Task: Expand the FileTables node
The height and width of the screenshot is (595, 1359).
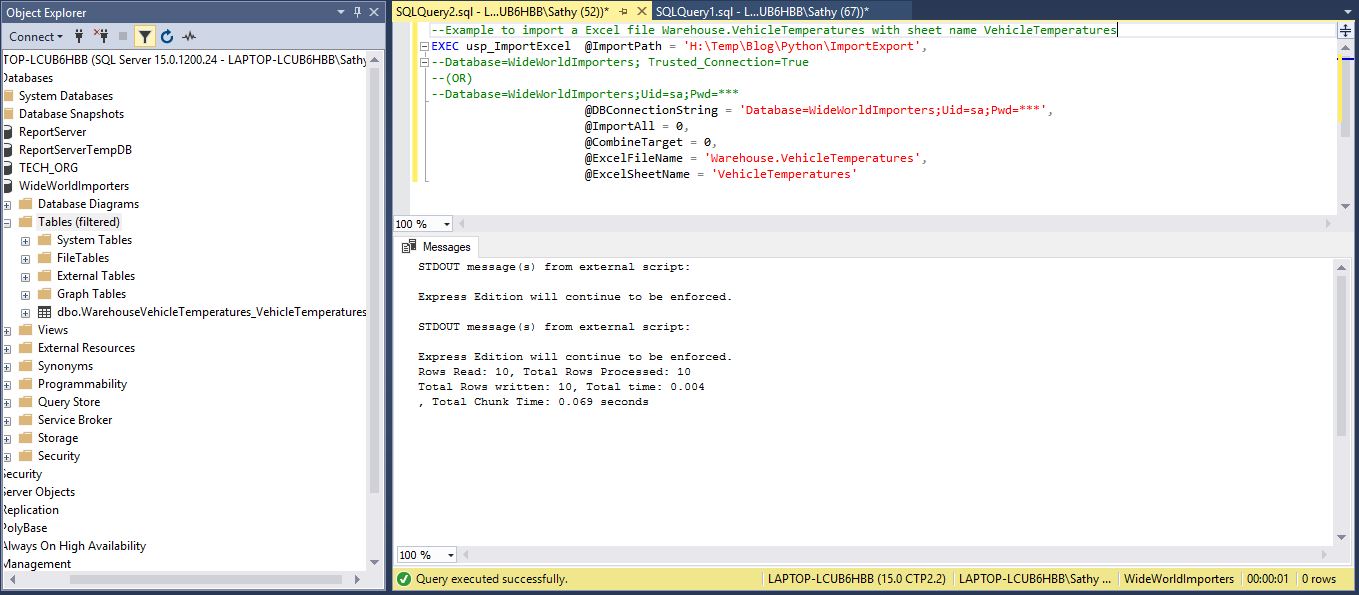Action: 26,258
